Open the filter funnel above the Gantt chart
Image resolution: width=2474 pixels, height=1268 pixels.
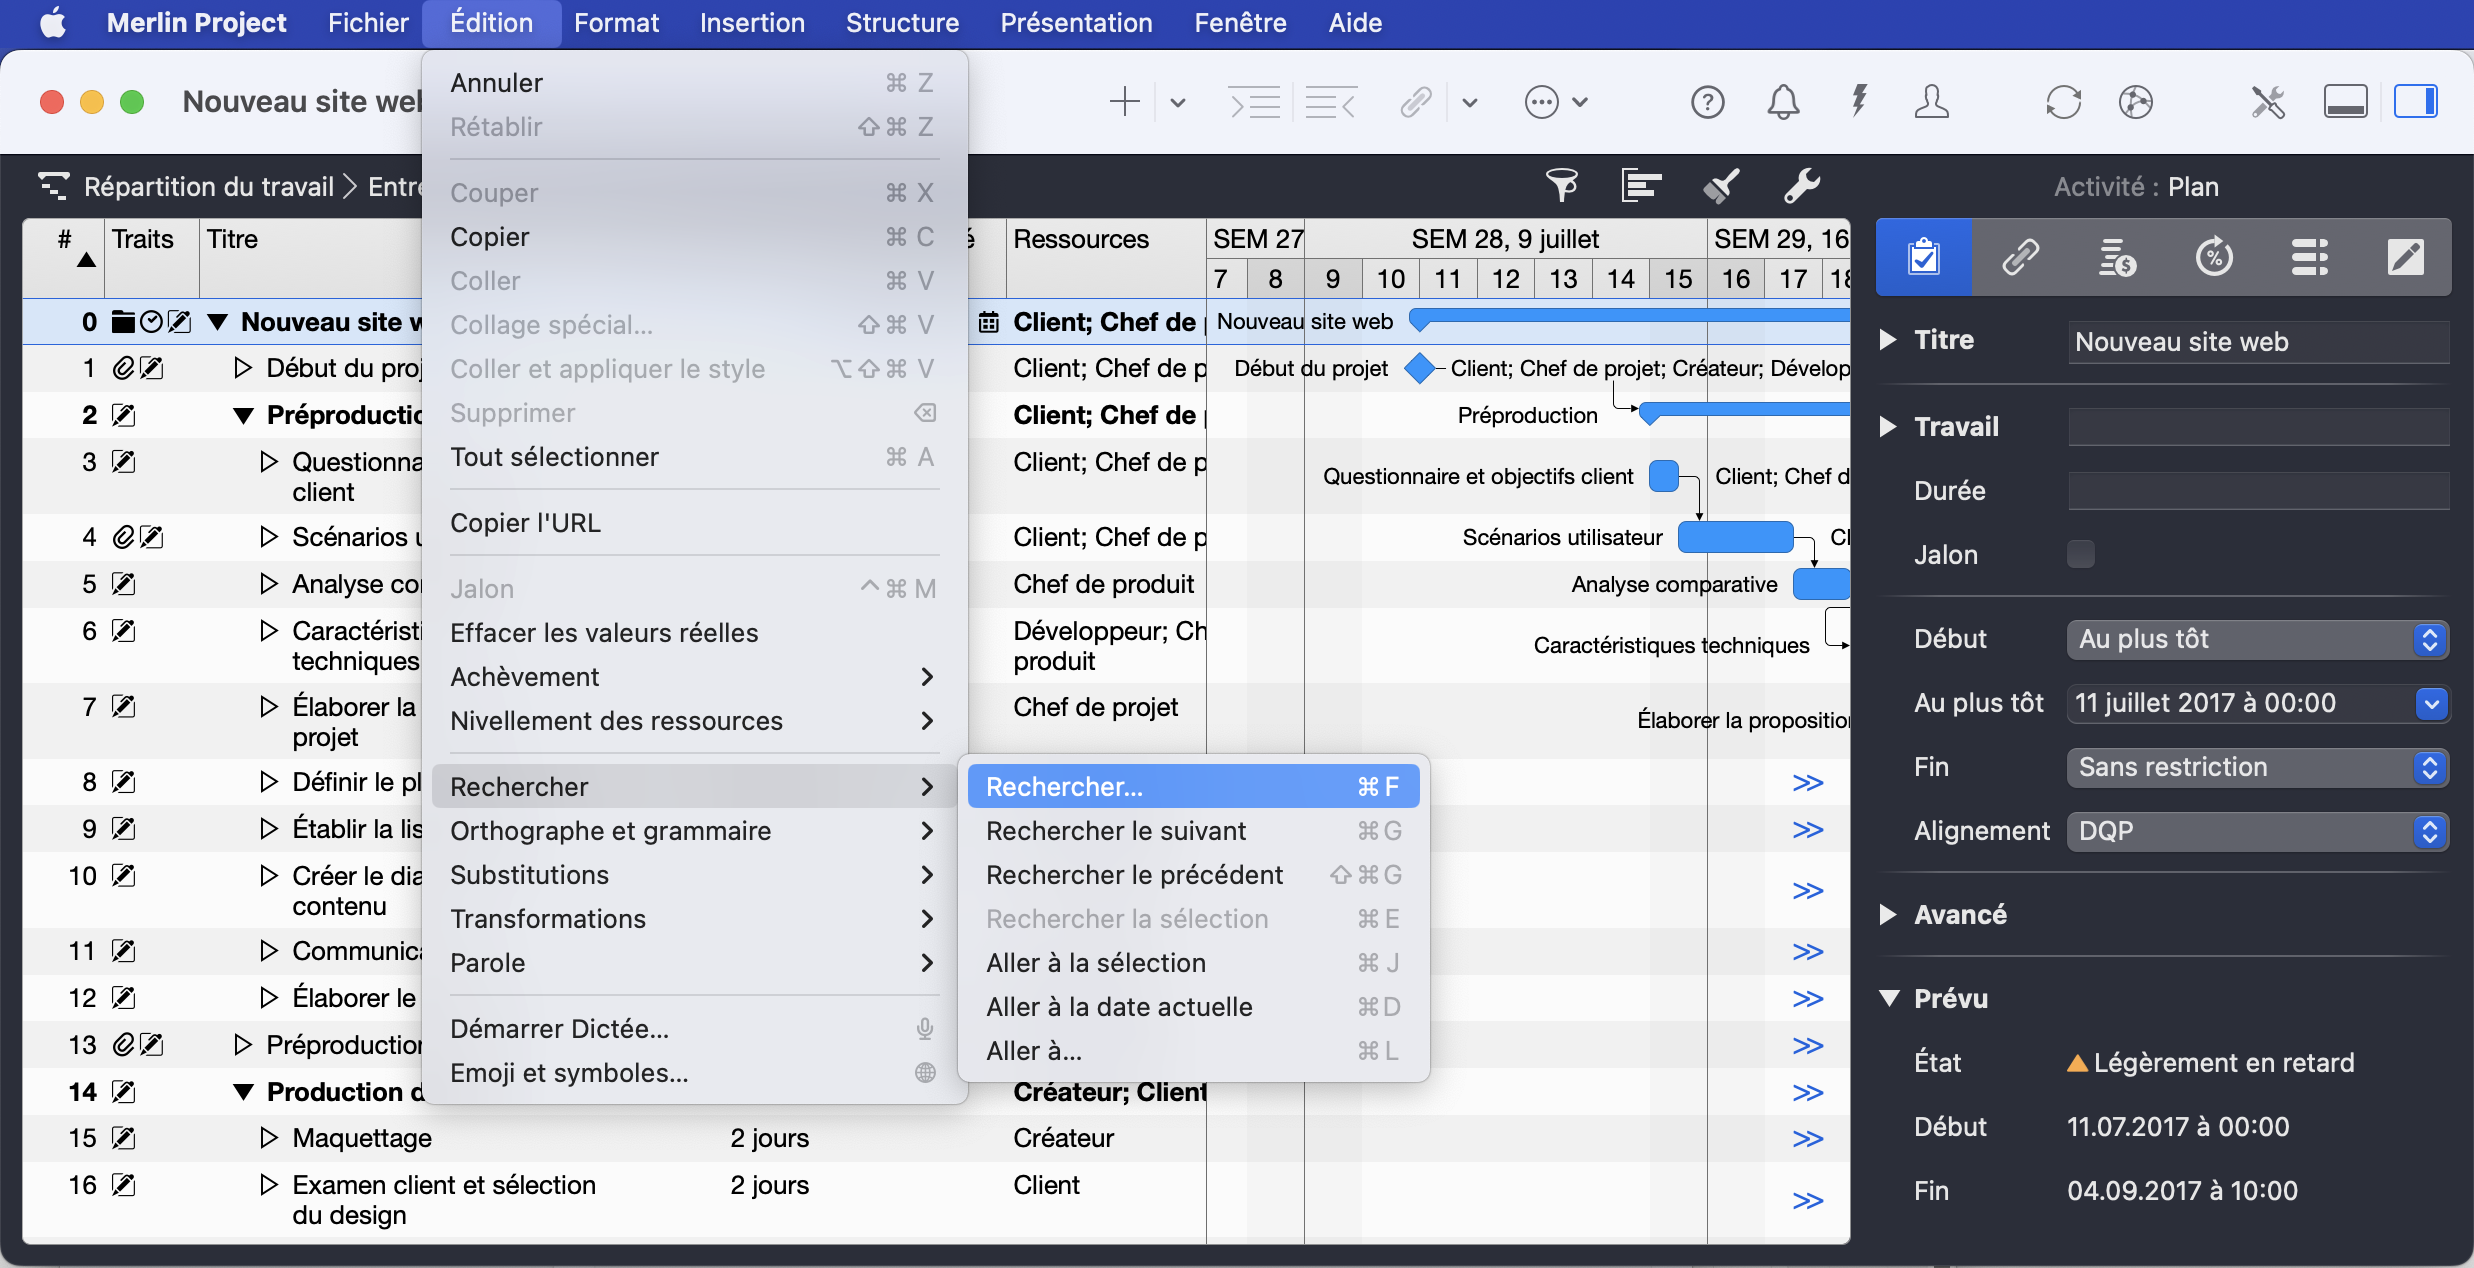point(1562,185)
